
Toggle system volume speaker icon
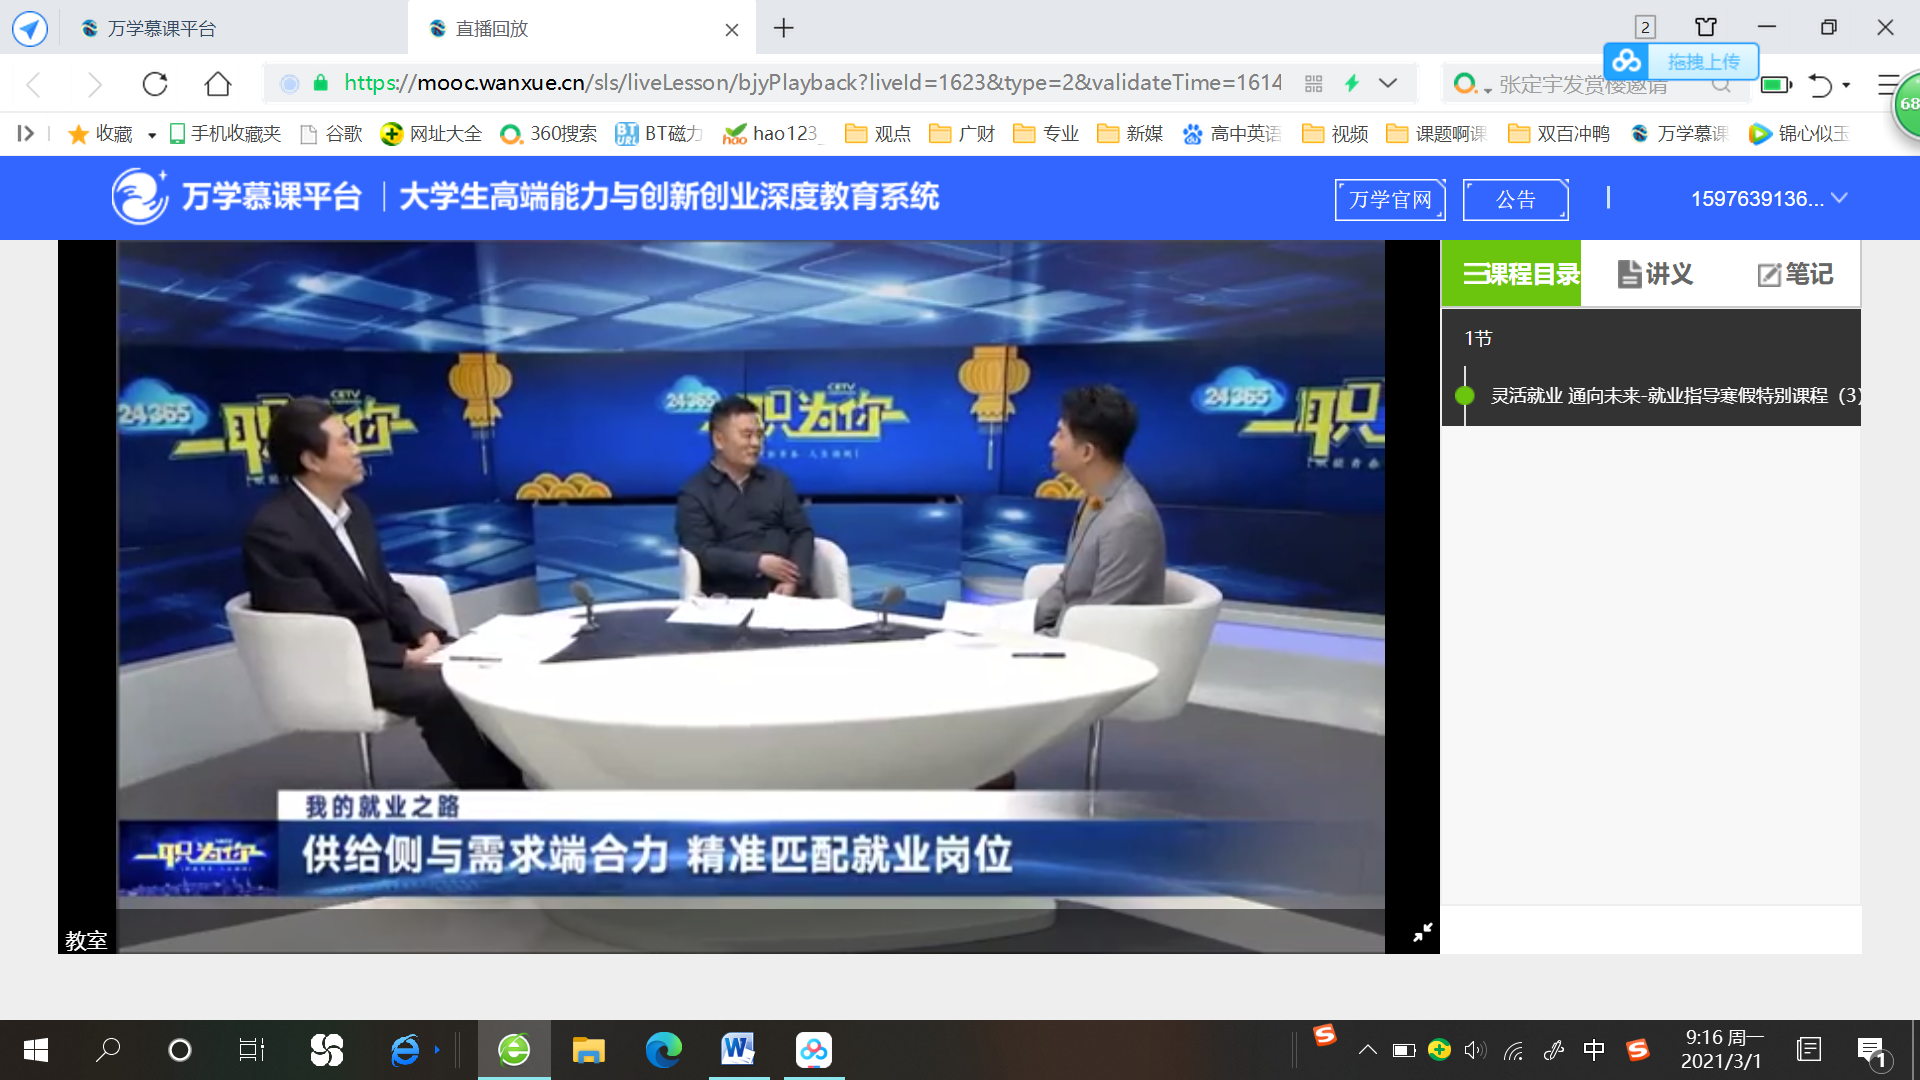pos(1475,1050)
